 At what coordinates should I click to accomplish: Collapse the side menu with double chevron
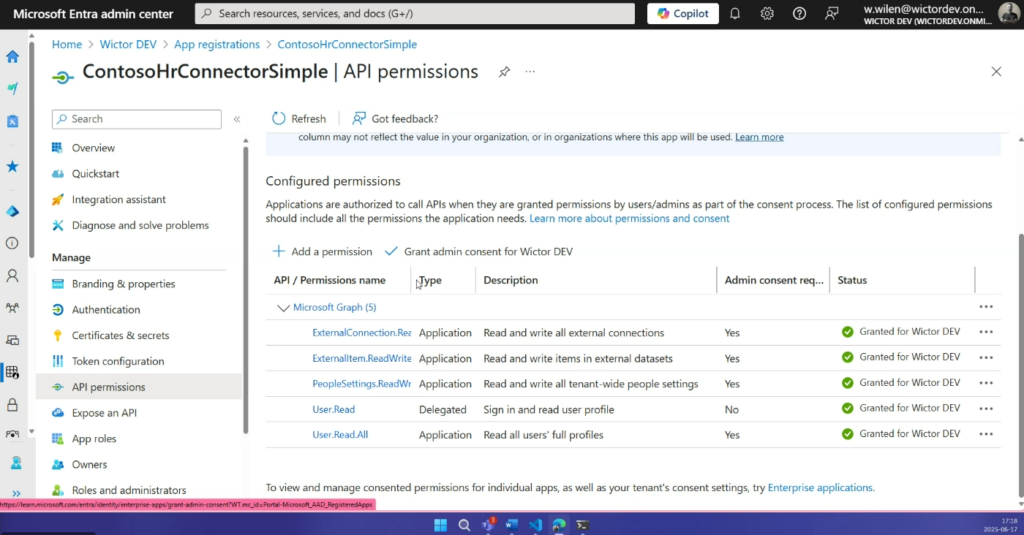tap(237, 119)
